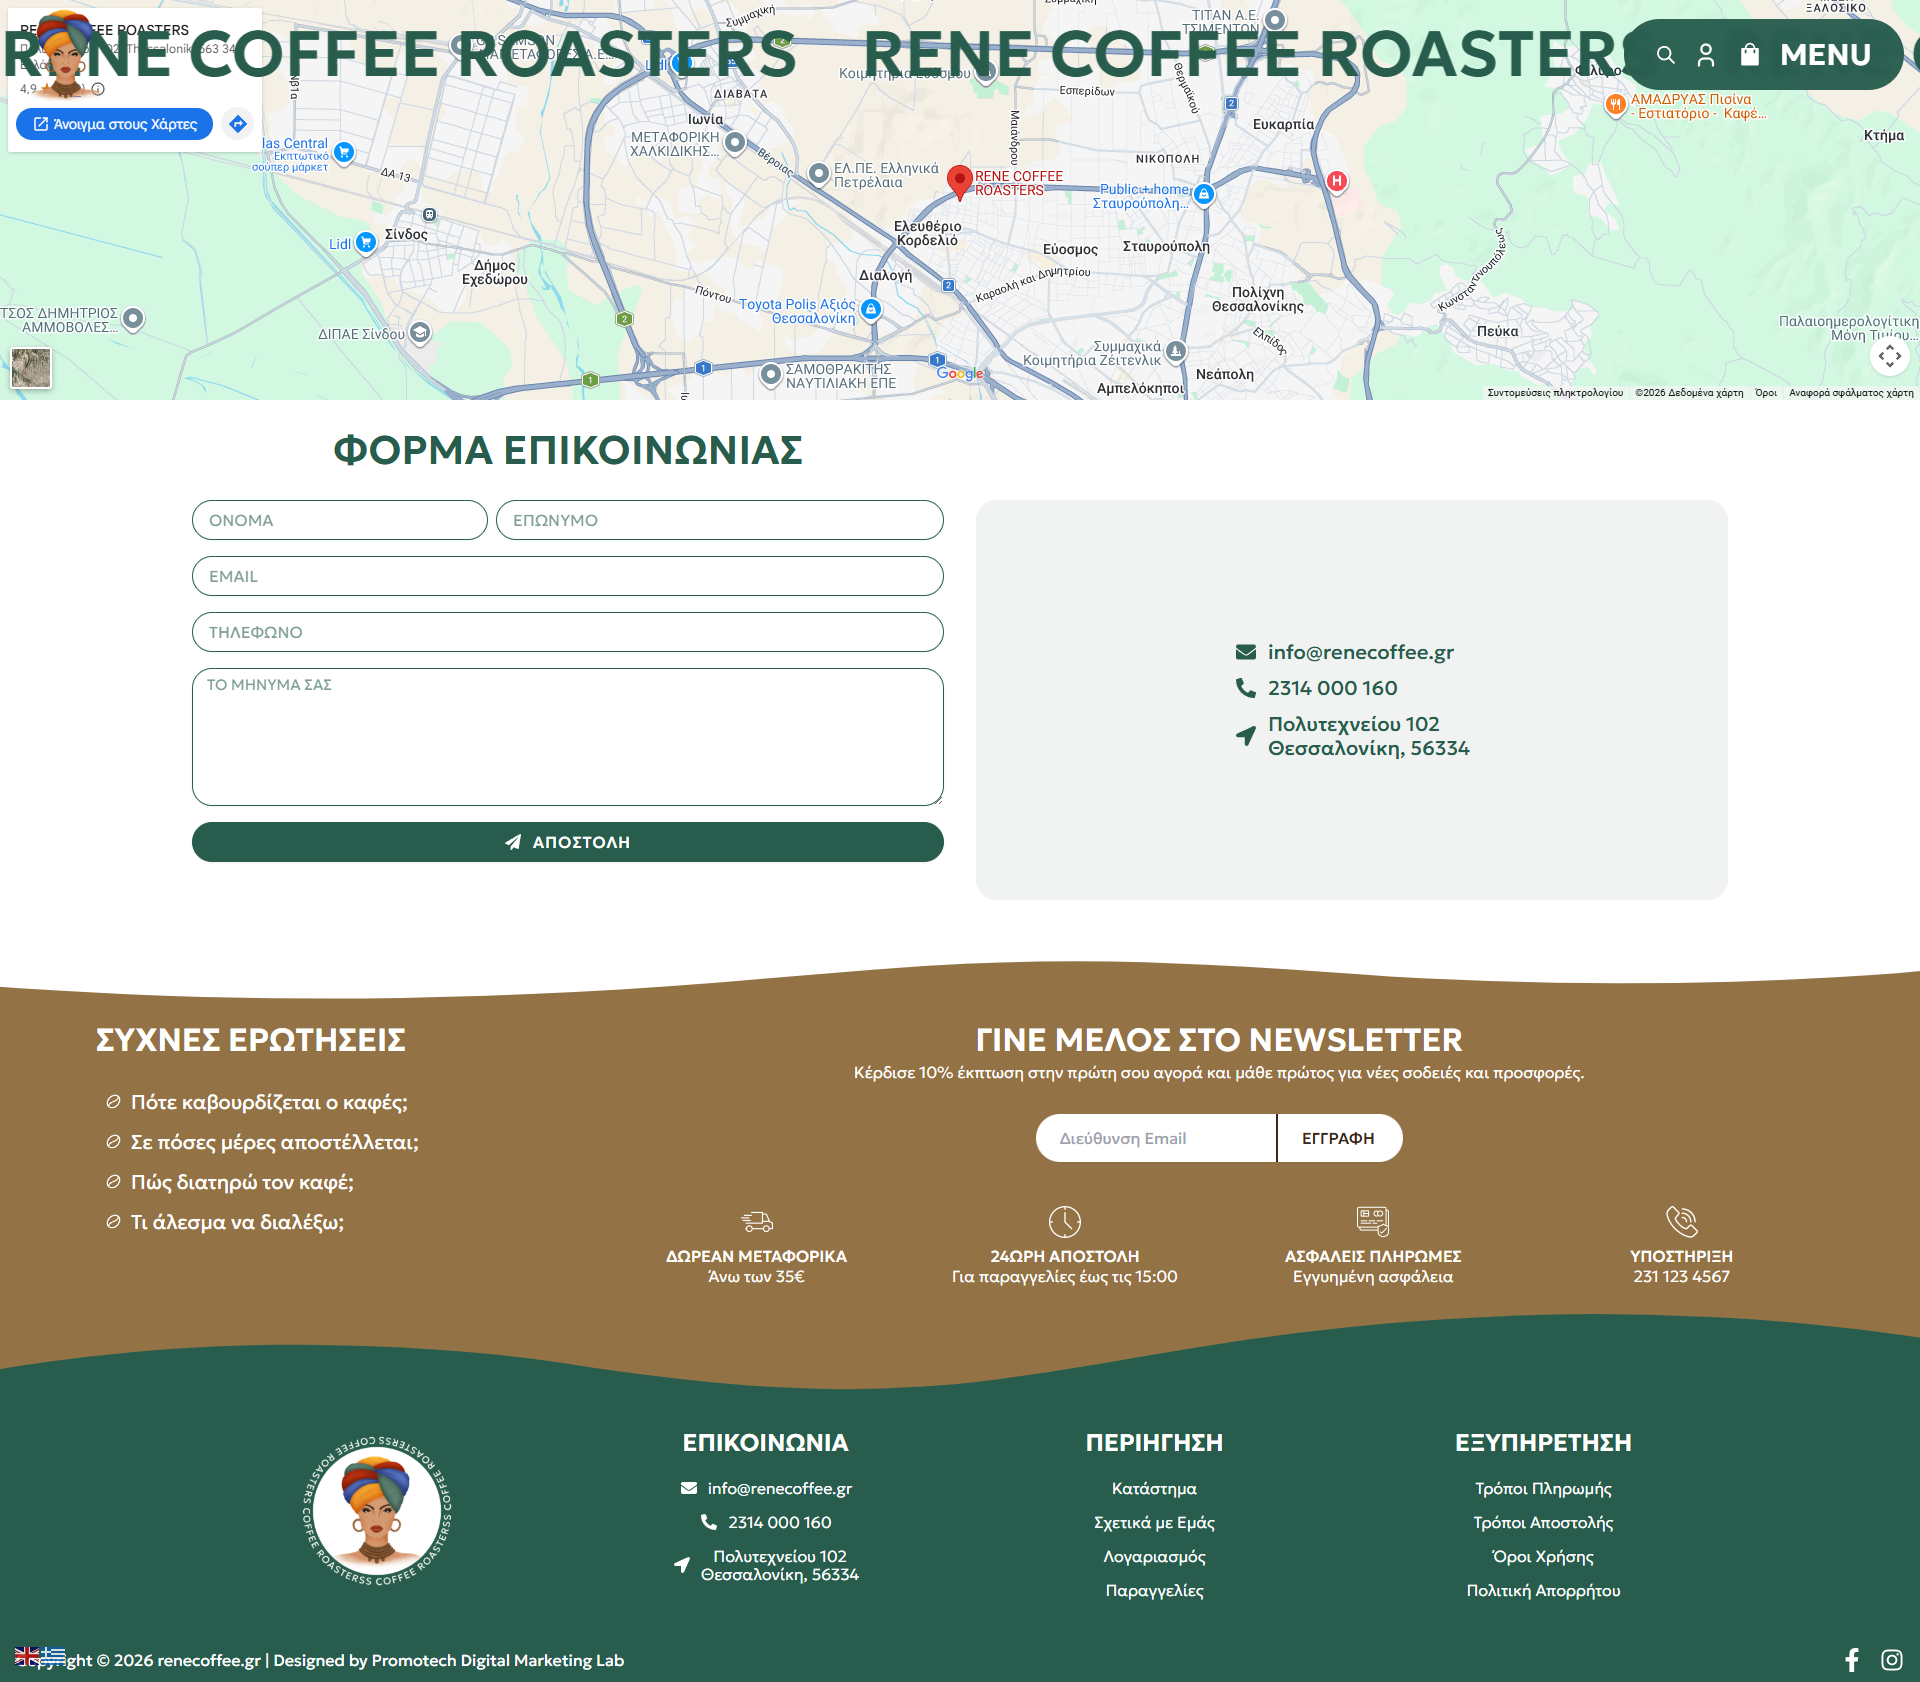Click the ΥΠΟΣΤΗΡΙΞΗ phone support icon
This screenshot has height=1682, width=1920.
pos(1682,1221)
